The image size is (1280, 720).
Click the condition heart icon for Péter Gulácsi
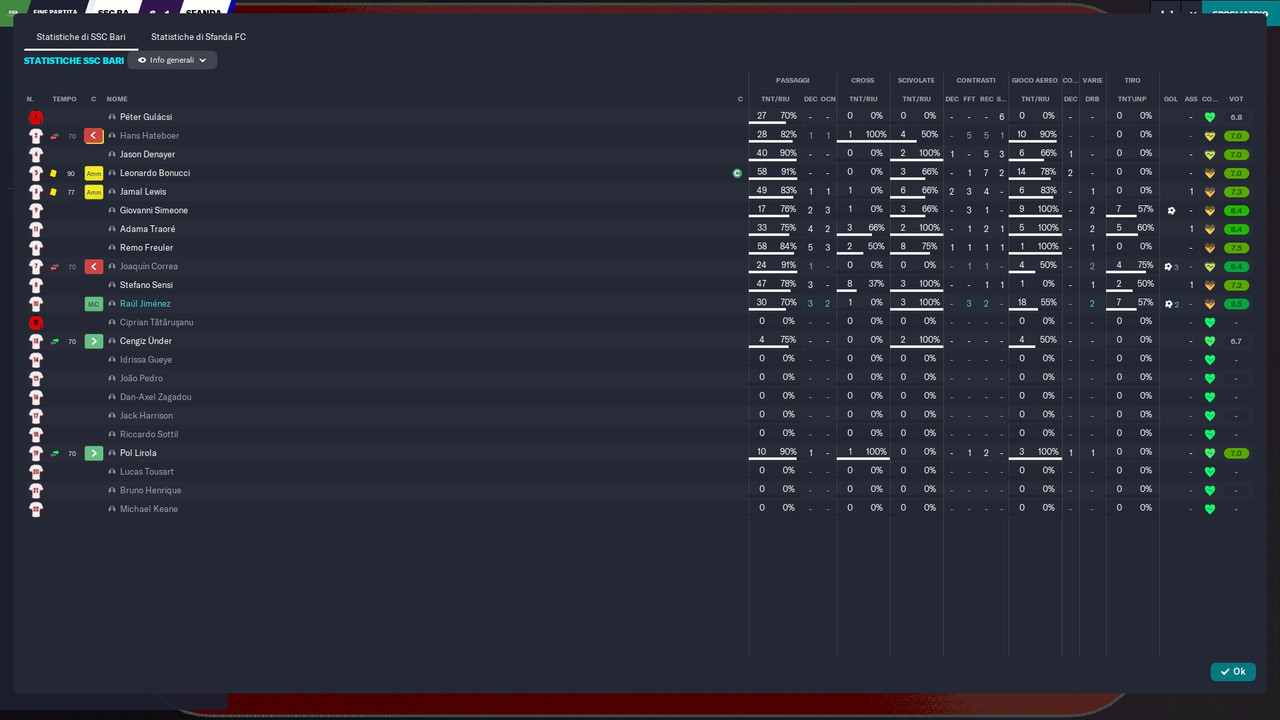pos(1209,117)
